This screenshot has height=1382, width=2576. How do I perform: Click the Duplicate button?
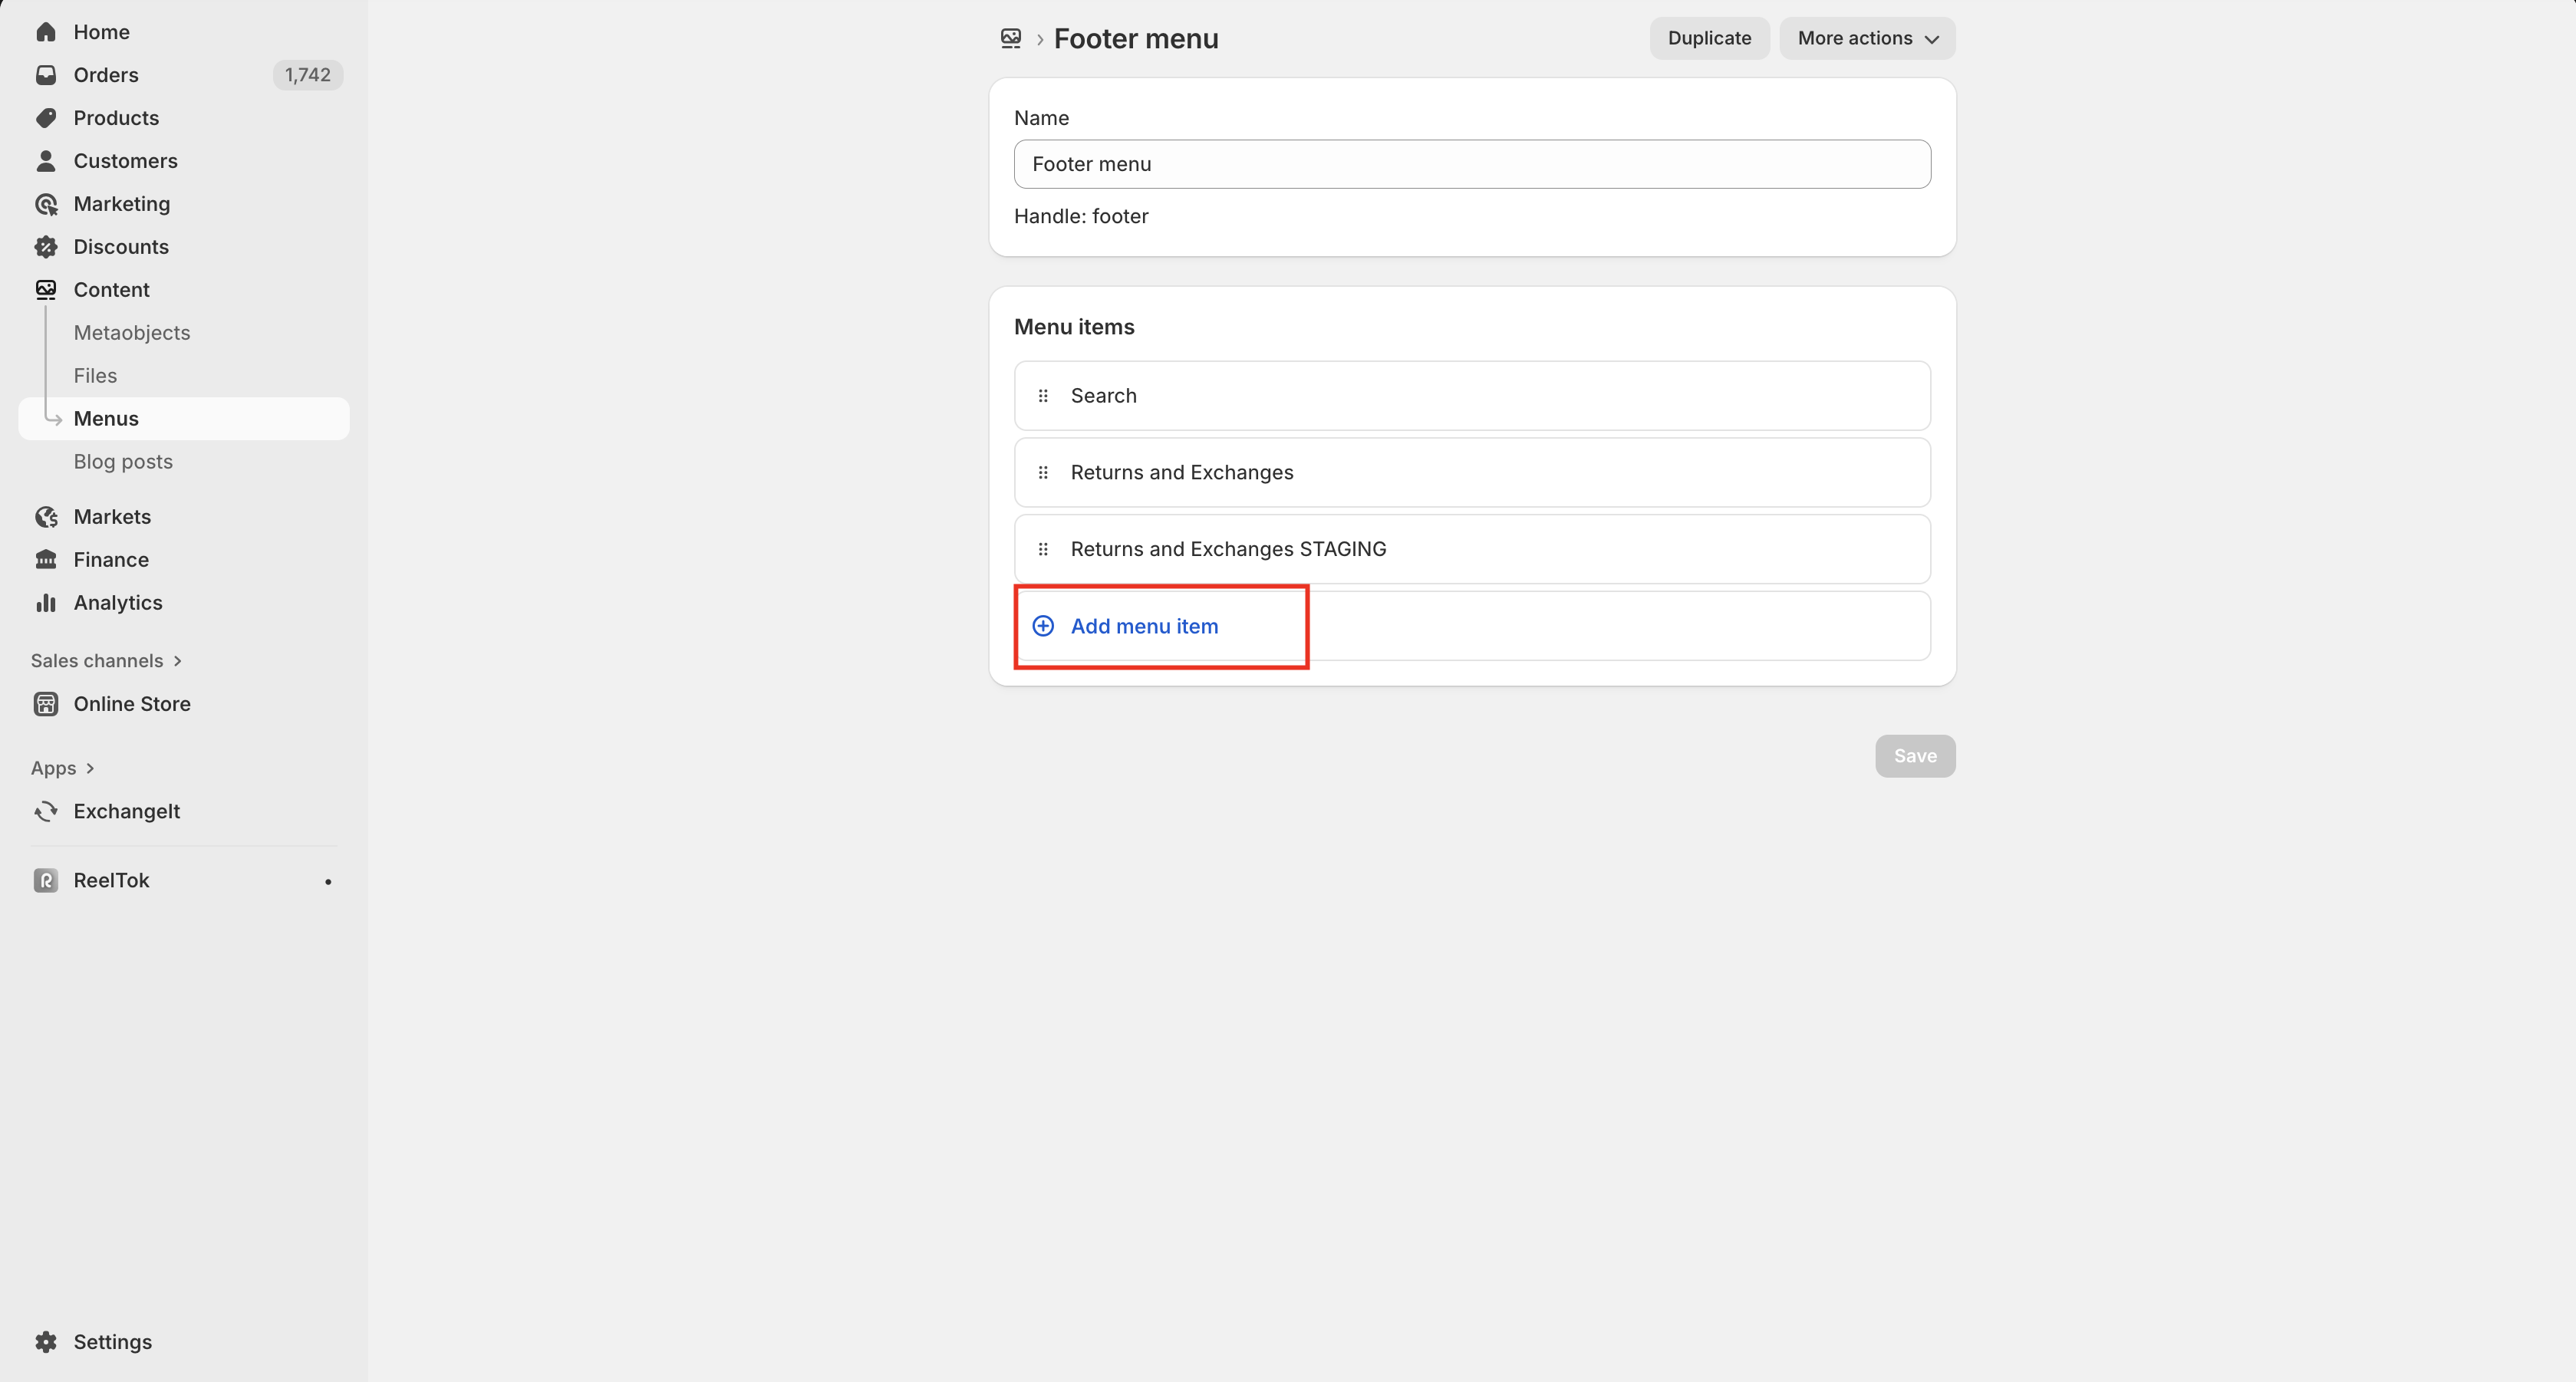1709,39
